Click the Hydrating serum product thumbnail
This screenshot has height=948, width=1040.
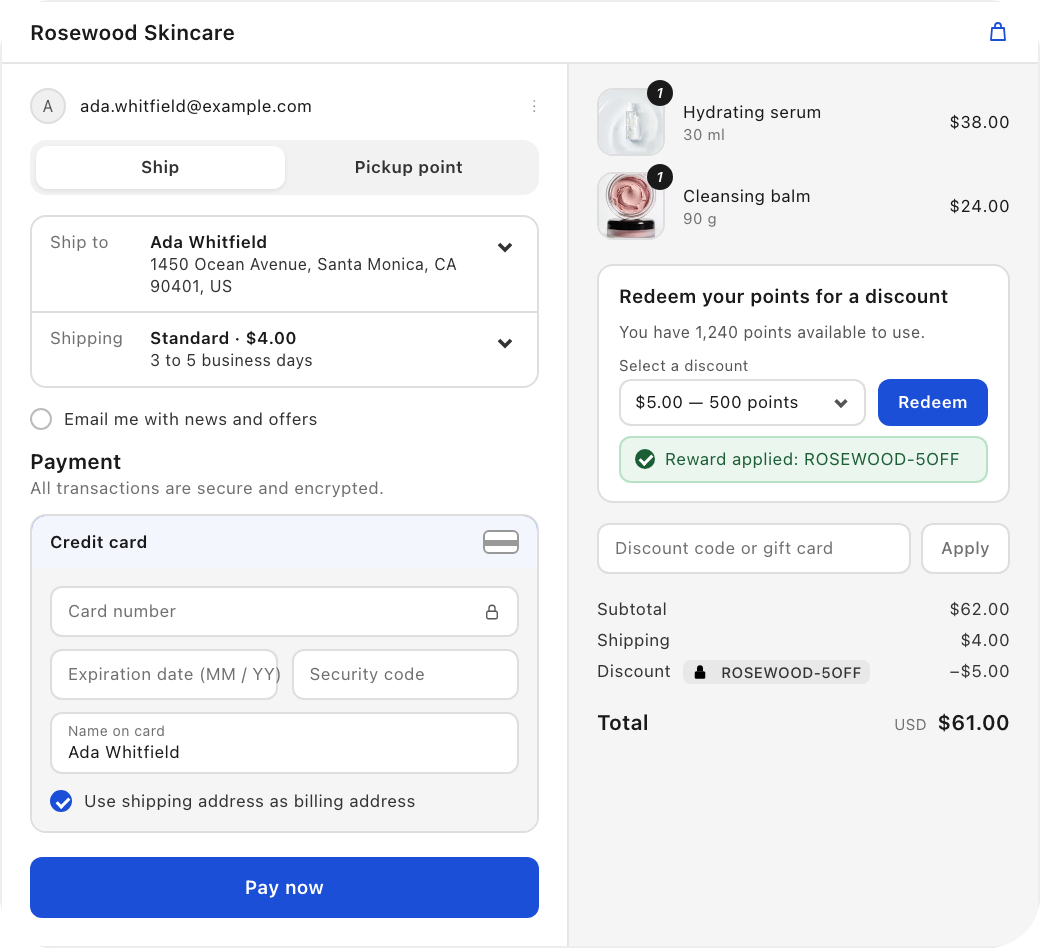pos(631,122)
